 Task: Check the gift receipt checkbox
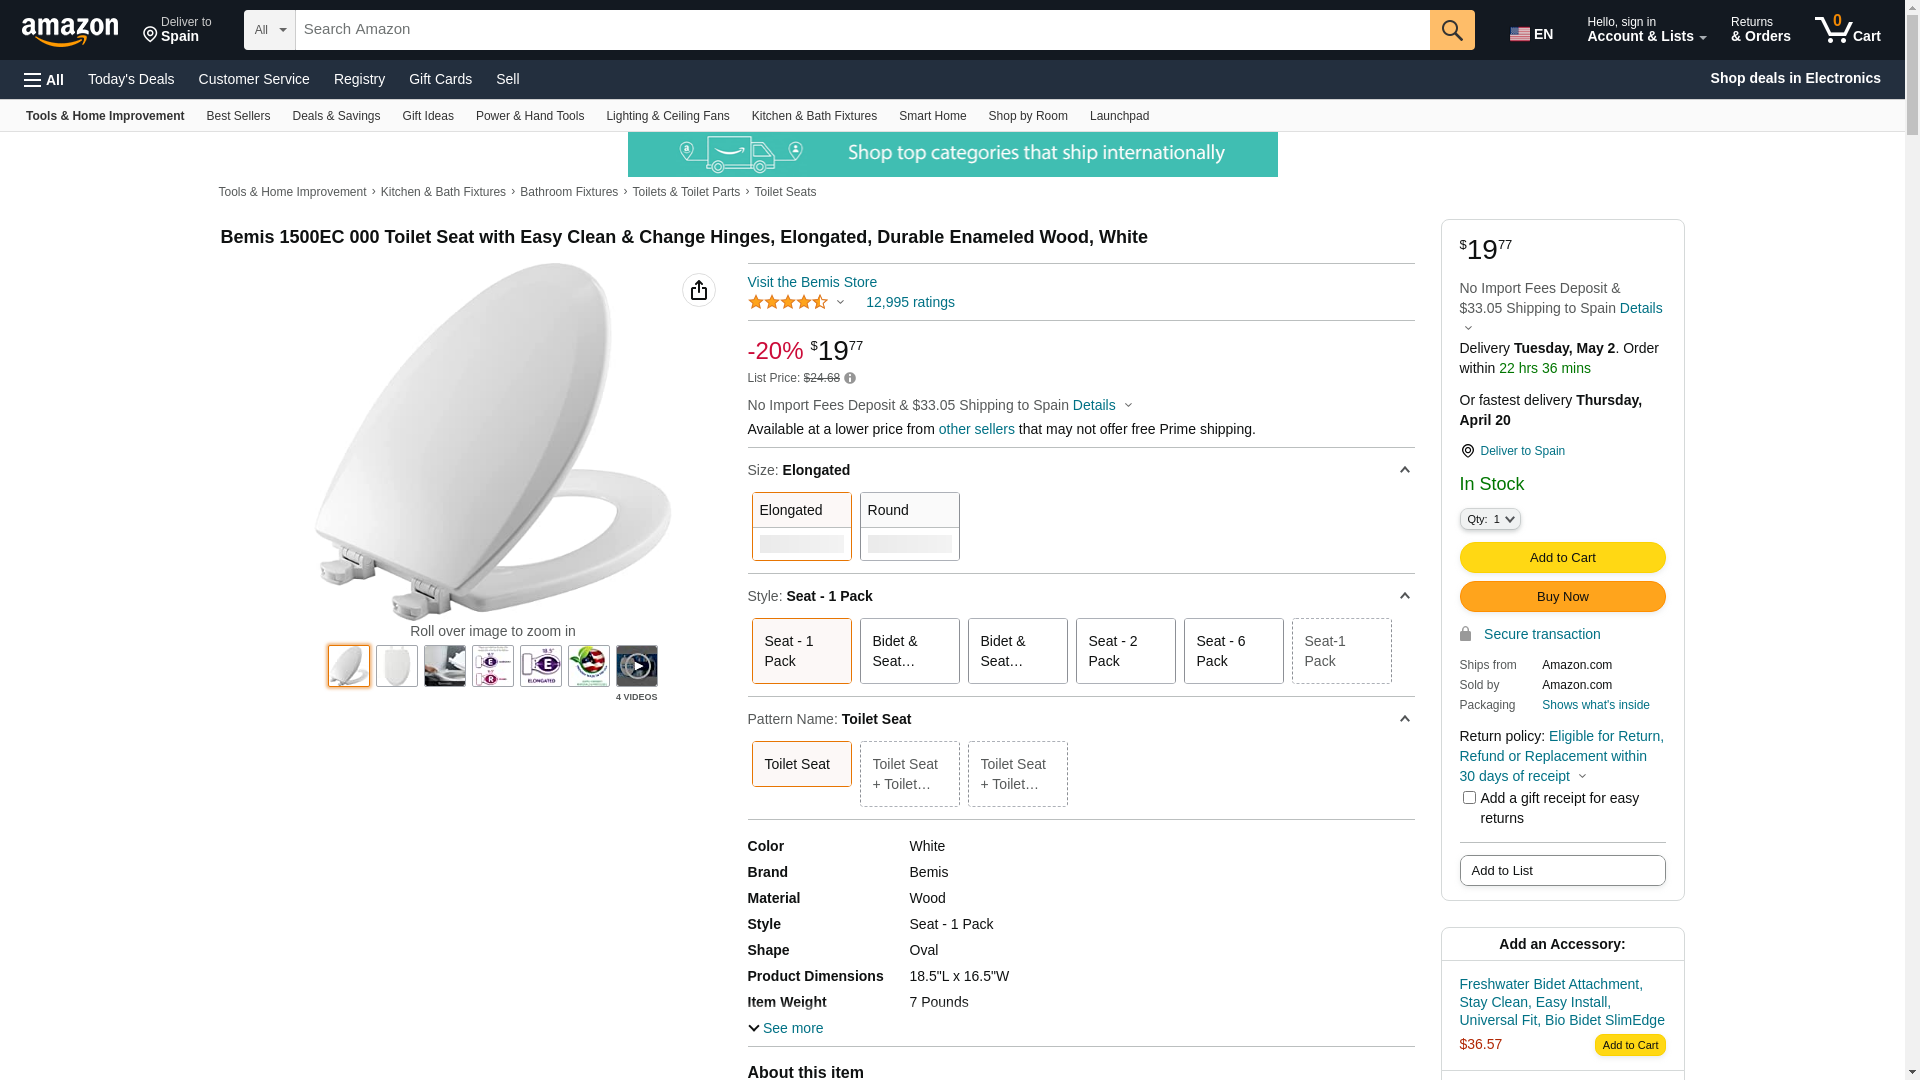tap(1469, 798)
